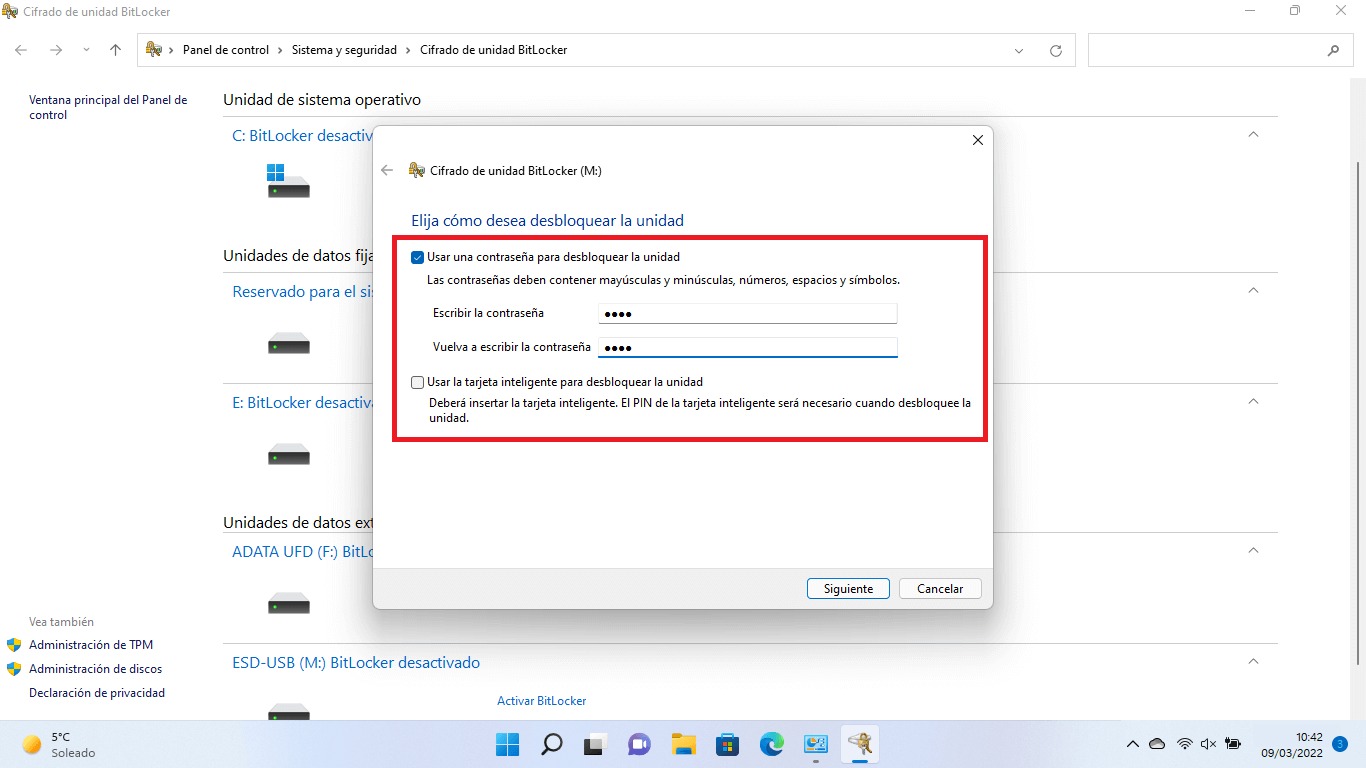
Task: Click the search magnifier icon
Action: 1333,51
